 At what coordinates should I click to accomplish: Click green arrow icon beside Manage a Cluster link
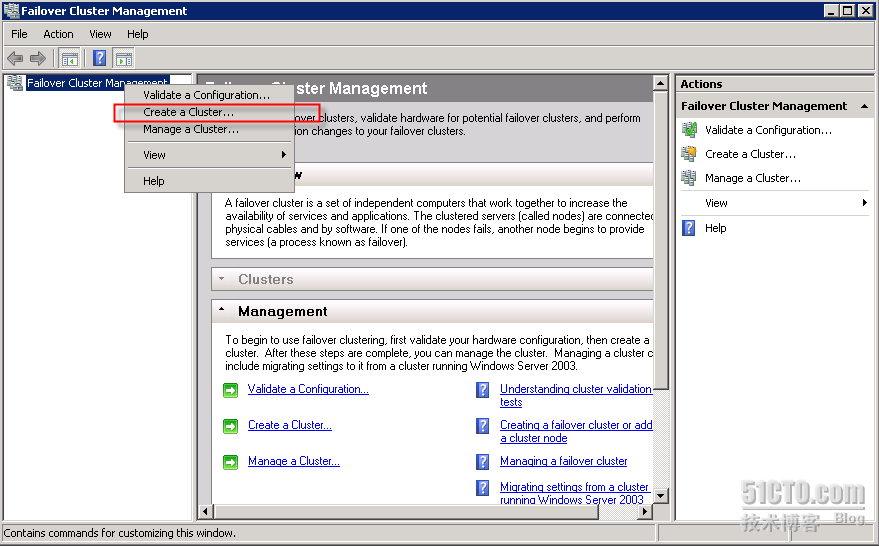[x=230, y=462]
